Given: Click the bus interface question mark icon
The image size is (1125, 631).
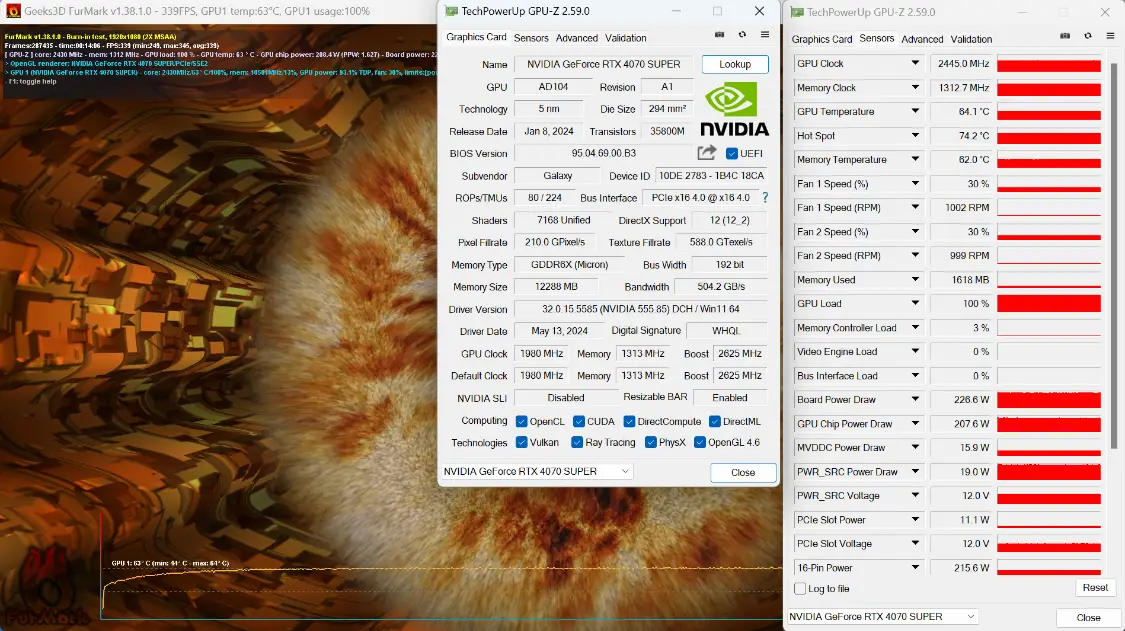Looking at the screenshot, I should [765, 197].
